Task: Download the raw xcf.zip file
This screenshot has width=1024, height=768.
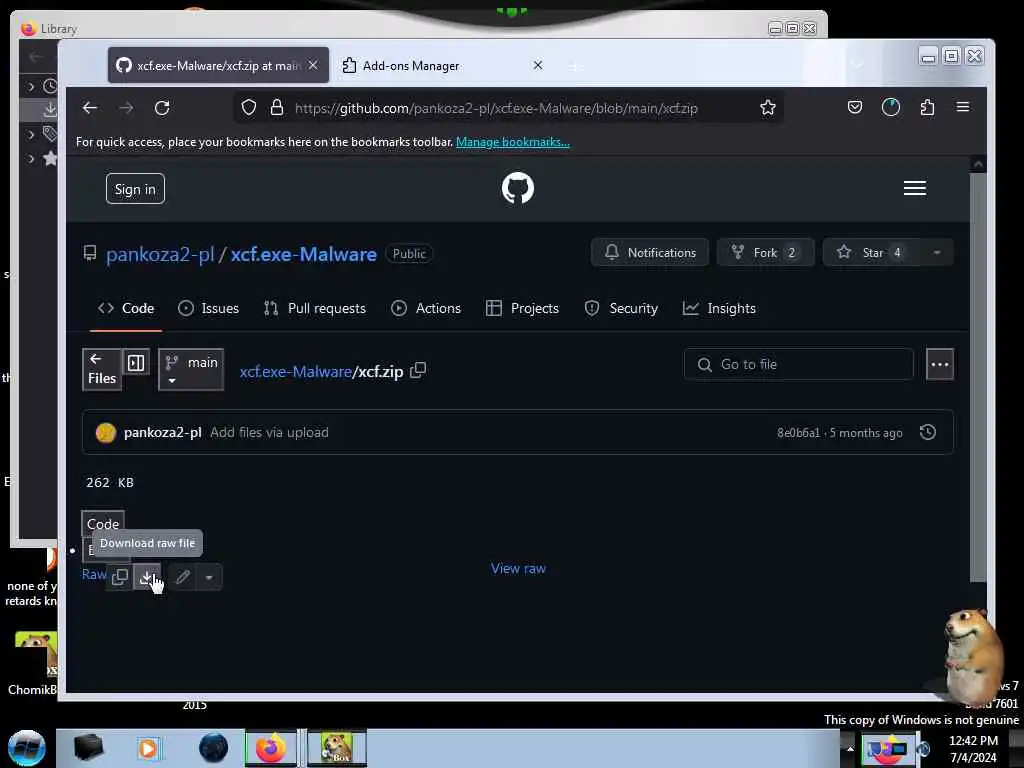Action: pos(147,577)
